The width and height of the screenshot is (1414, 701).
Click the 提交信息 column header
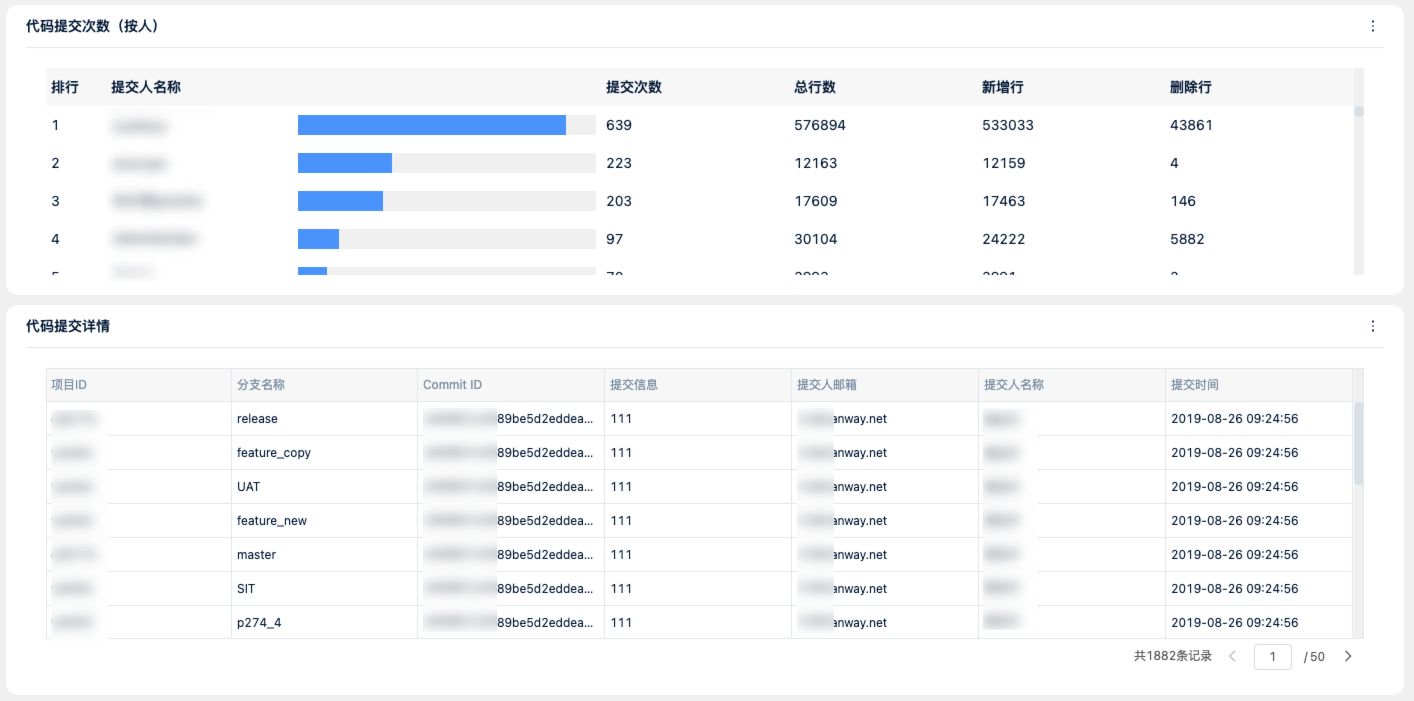click(698, 385)
